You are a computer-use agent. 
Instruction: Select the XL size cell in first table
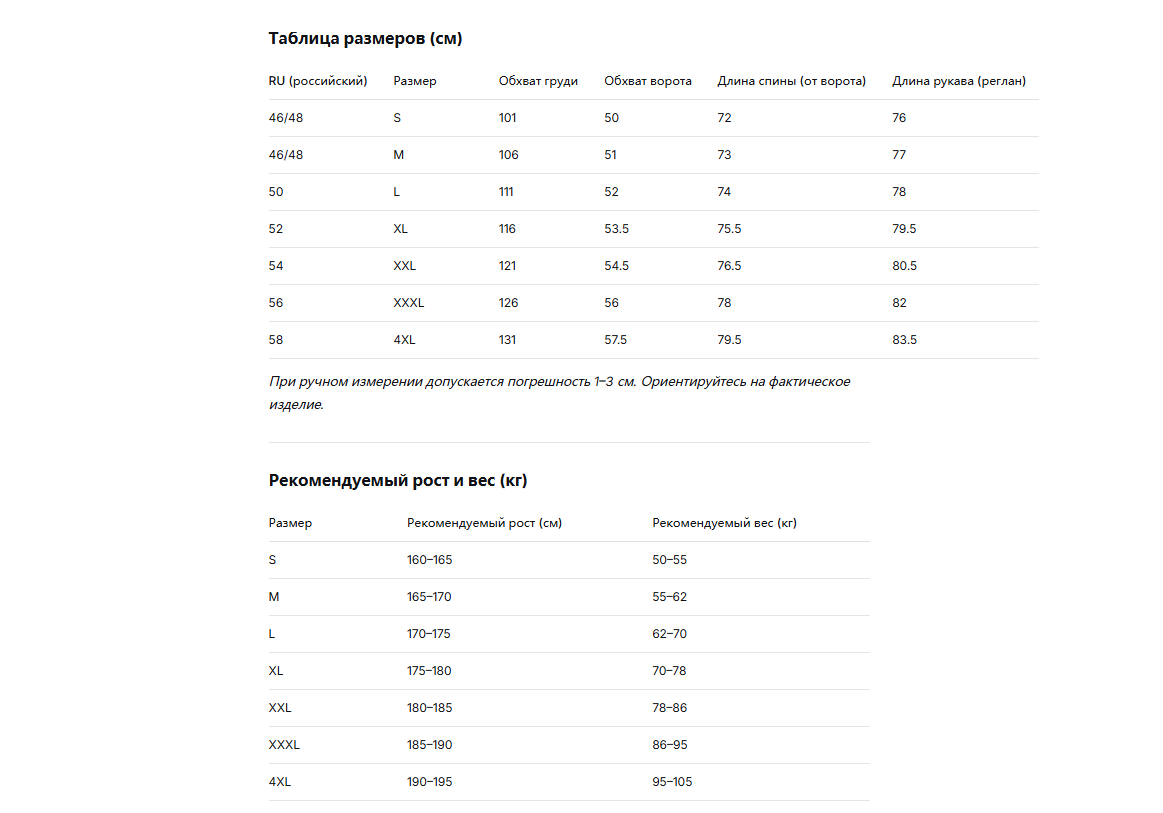(401, 228)
